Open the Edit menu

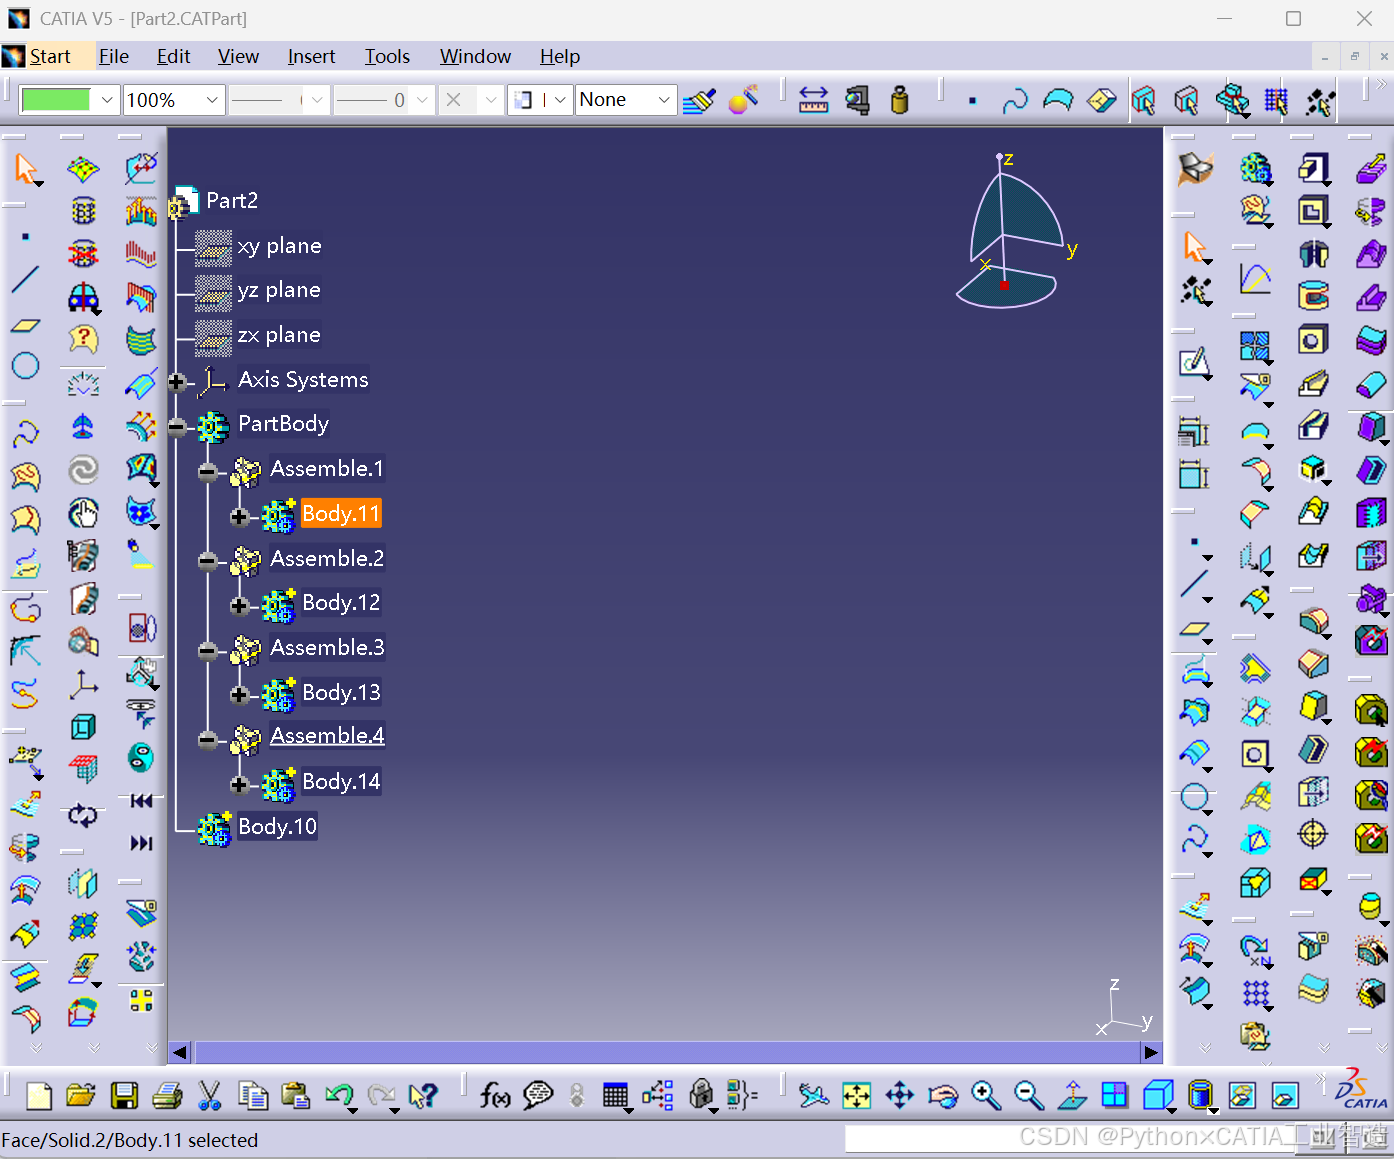[x=174, y=57]
